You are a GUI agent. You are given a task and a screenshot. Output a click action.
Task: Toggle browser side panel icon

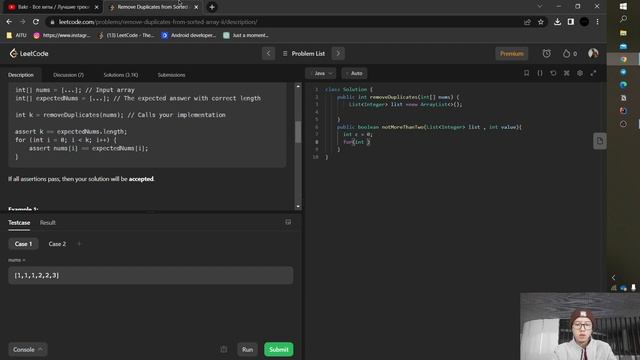pos(571,22)
